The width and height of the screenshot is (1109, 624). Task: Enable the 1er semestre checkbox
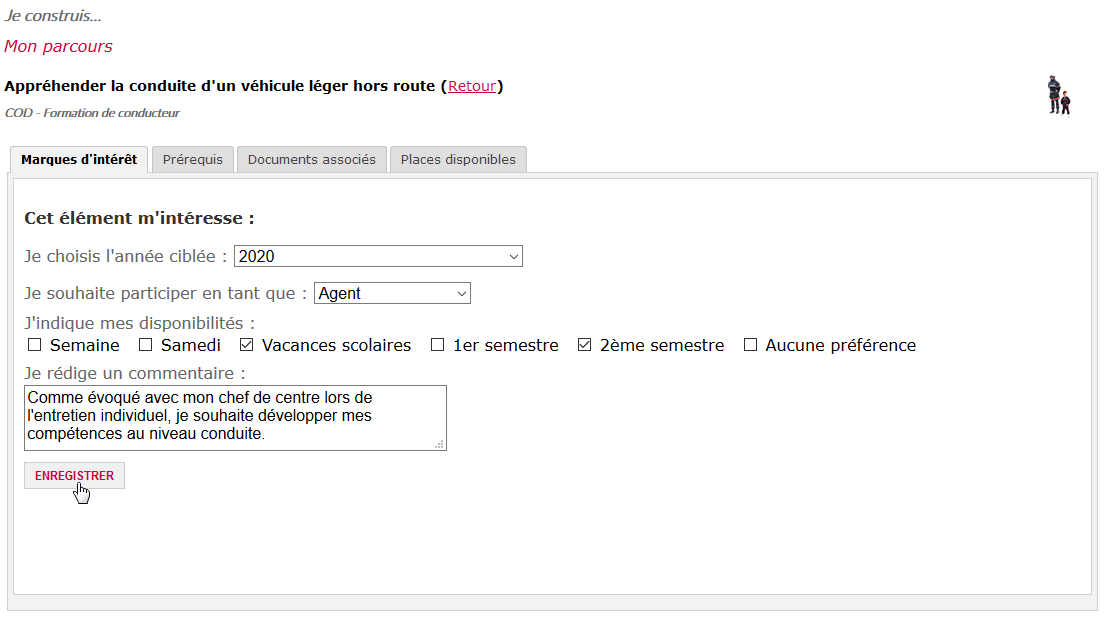tap(437, 345)
